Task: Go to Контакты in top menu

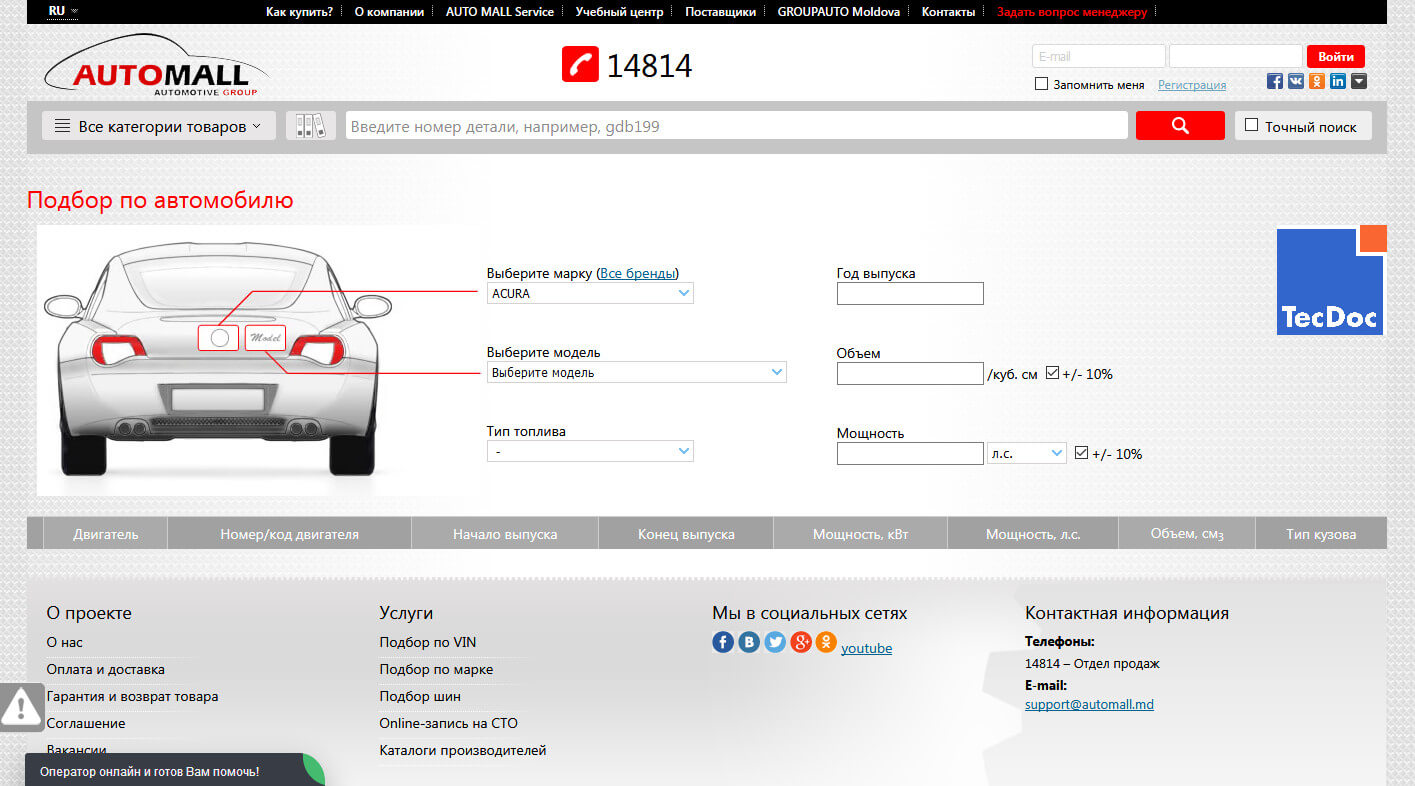Action: [947, 12]
